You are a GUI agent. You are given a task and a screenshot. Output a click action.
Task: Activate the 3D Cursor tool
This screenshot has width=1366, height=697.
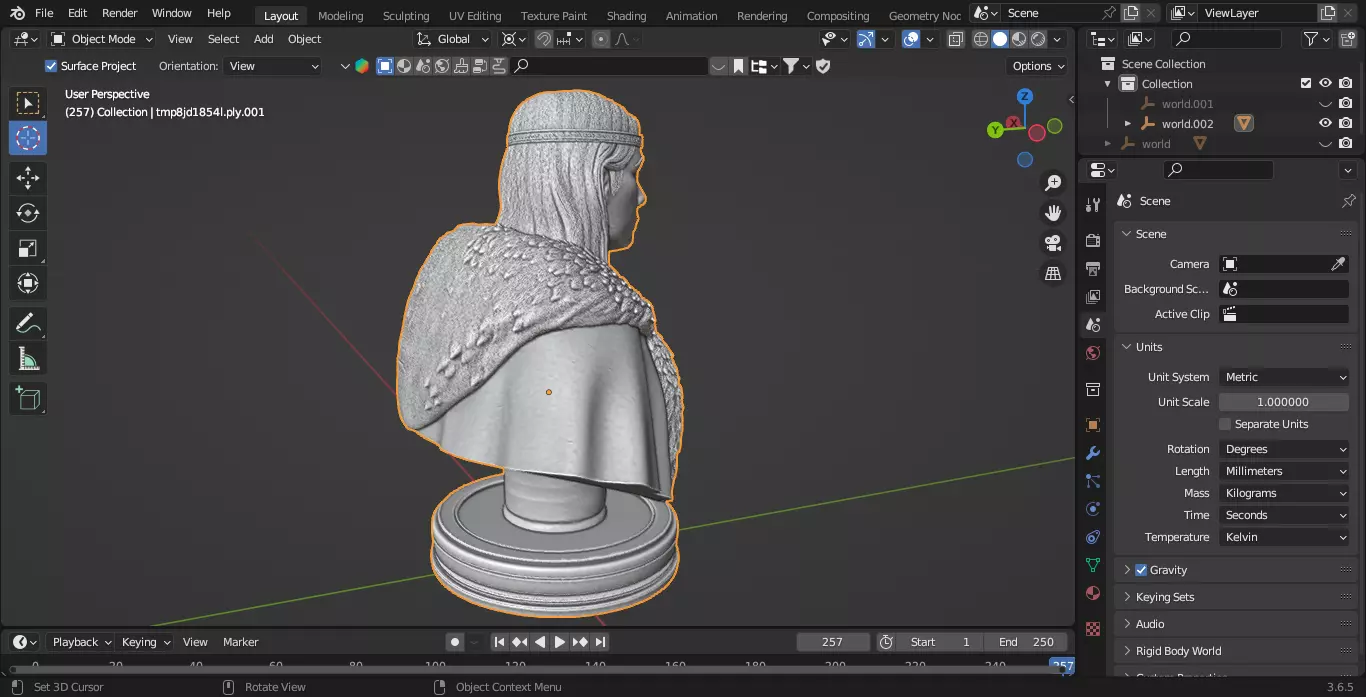pyautogui.click(x=28, y=138)
